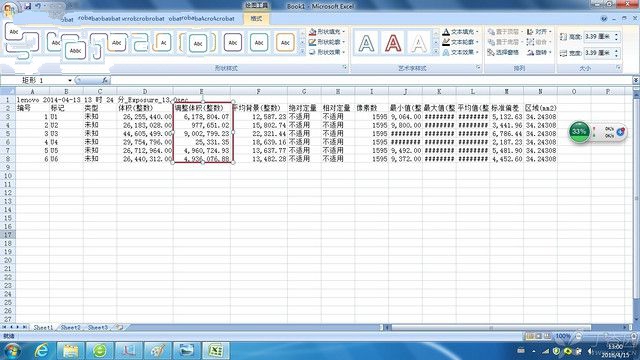
Task: Click the 高度 height input field
Action: tap(599, 37)
